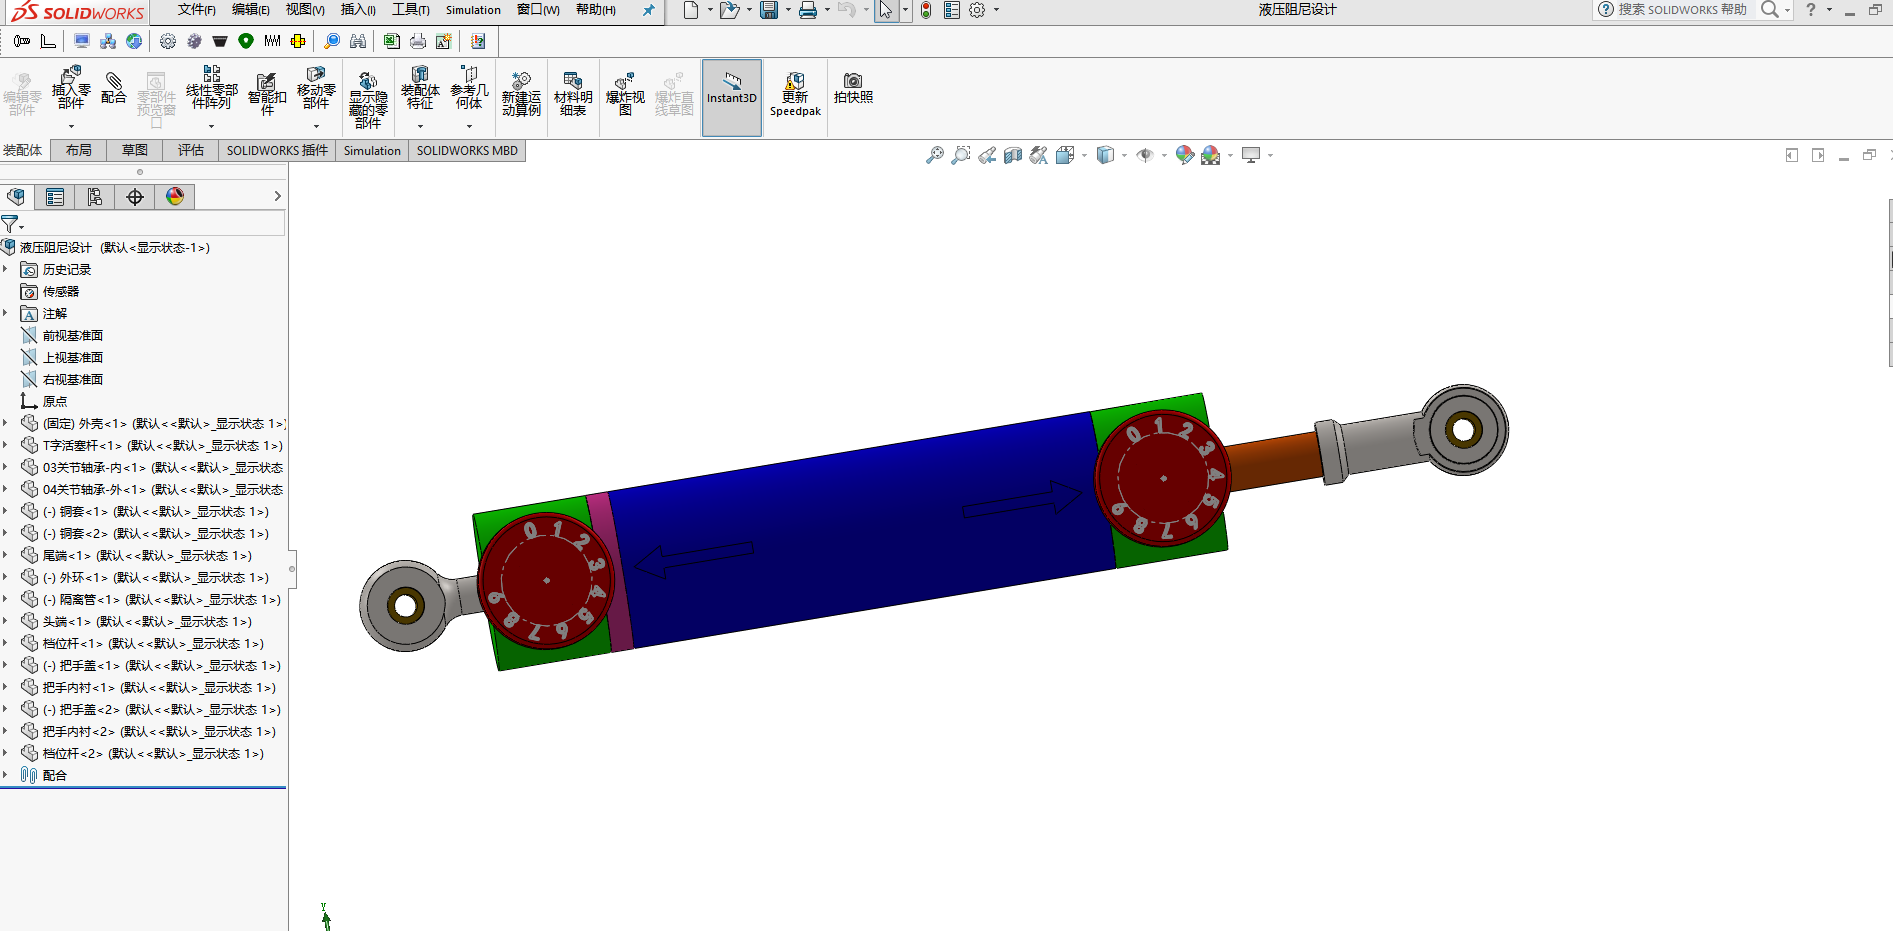Click the Print icon in the title bar

[x=808, y=10]
